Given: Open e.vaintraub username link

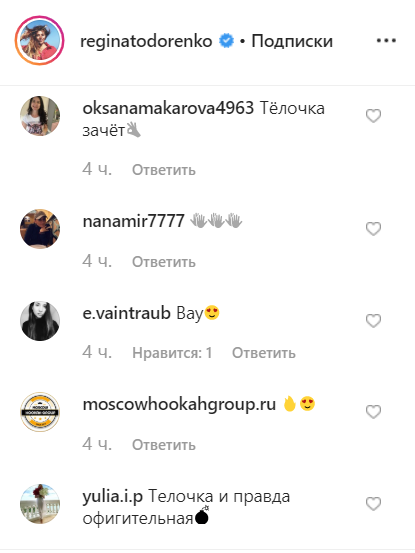Looking at the screenshot, I should pyautogui.click(x=127, y=313).
